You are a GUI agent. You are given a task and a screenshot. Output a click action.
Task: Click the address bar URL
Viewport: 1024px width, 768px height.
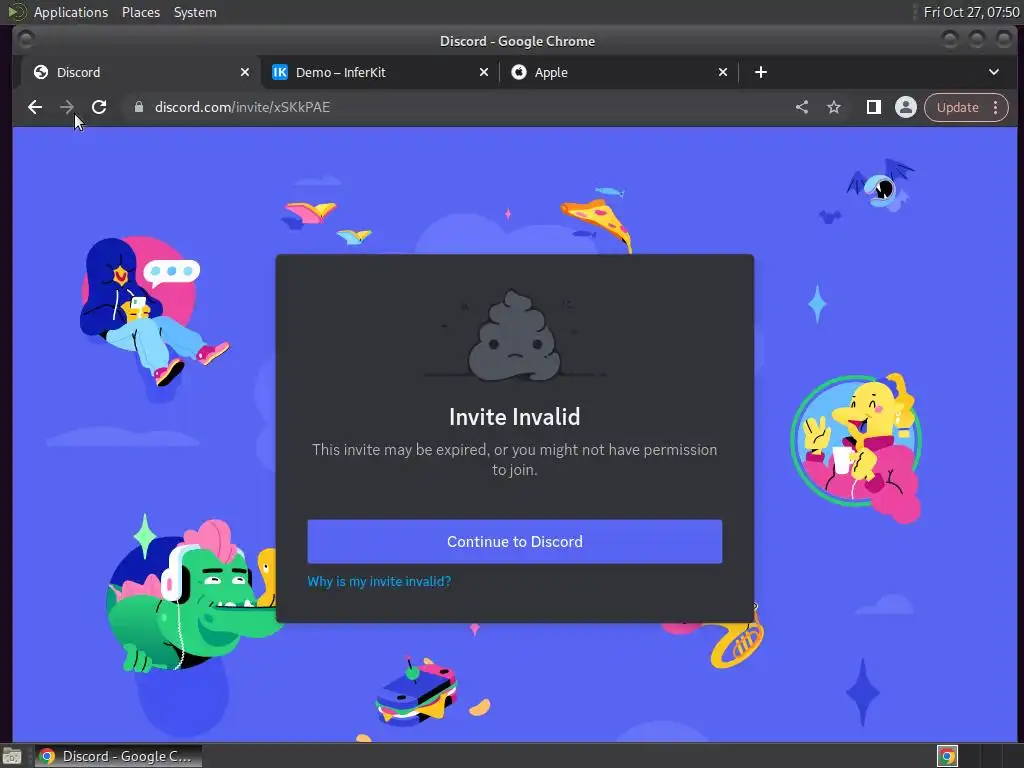pyautogui.click(x=242, y=107)
